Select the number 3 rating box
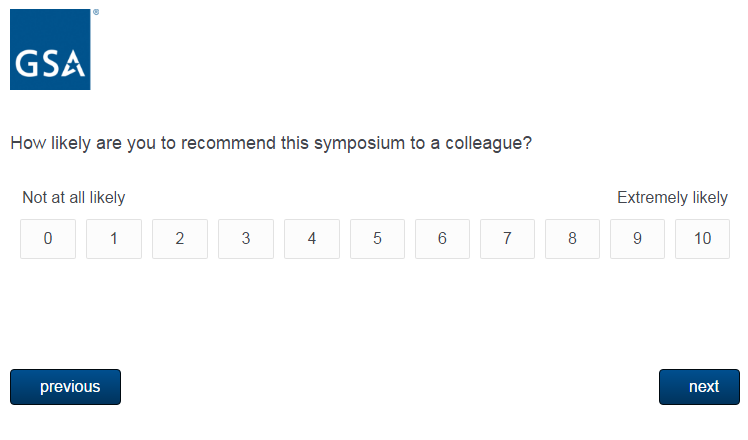 [246, 239]
